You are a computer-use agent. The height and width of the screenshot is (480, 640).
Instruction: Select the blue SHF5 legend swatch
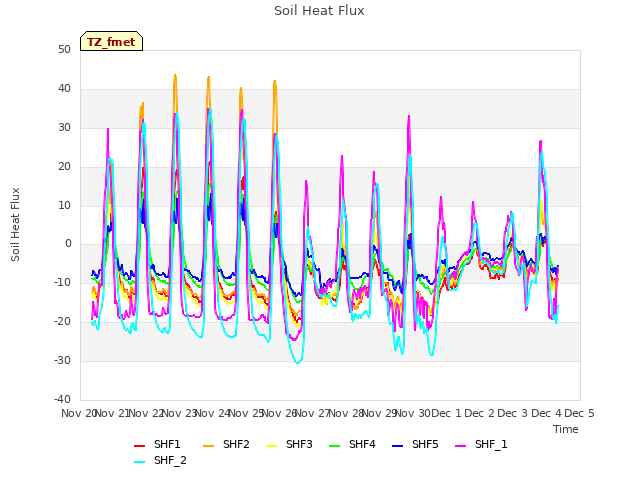397,446
